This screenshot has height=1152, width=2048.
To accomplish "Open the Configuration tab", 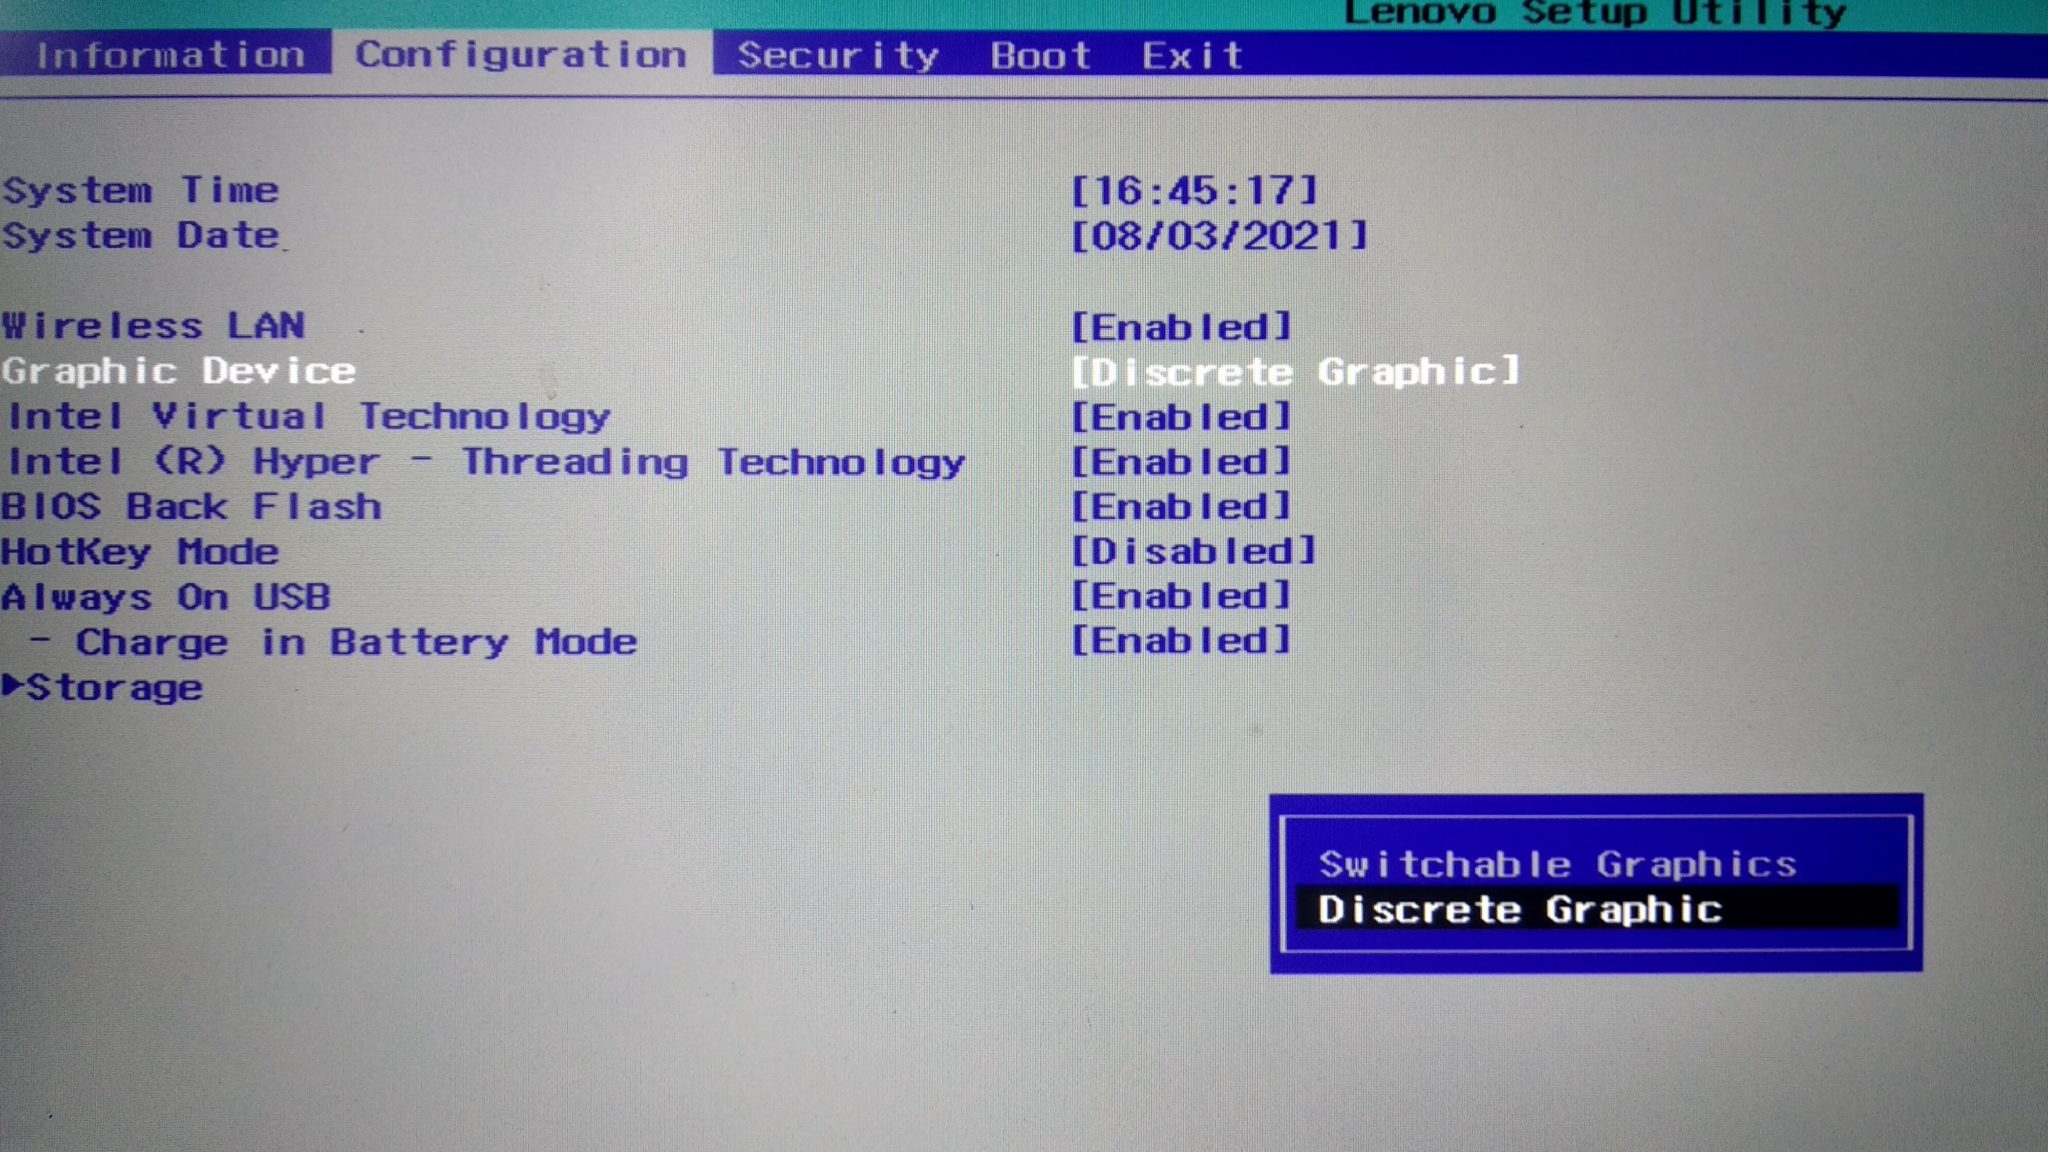I will (520, 55).
